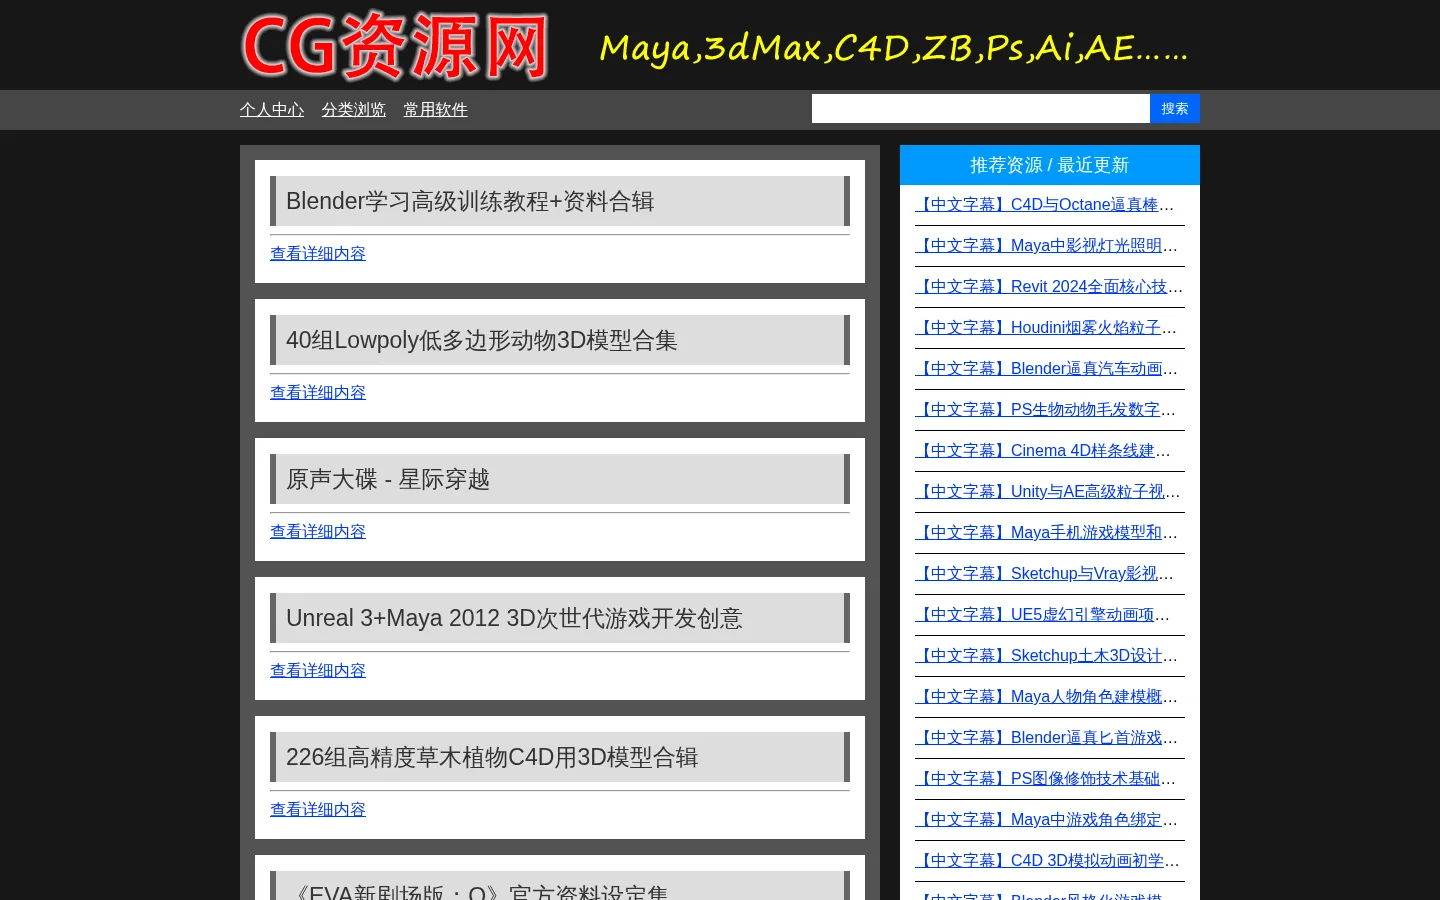Open sidebar link Revit 2024全面核心技
1440x900 pixels.
(x=1049, y=287)
